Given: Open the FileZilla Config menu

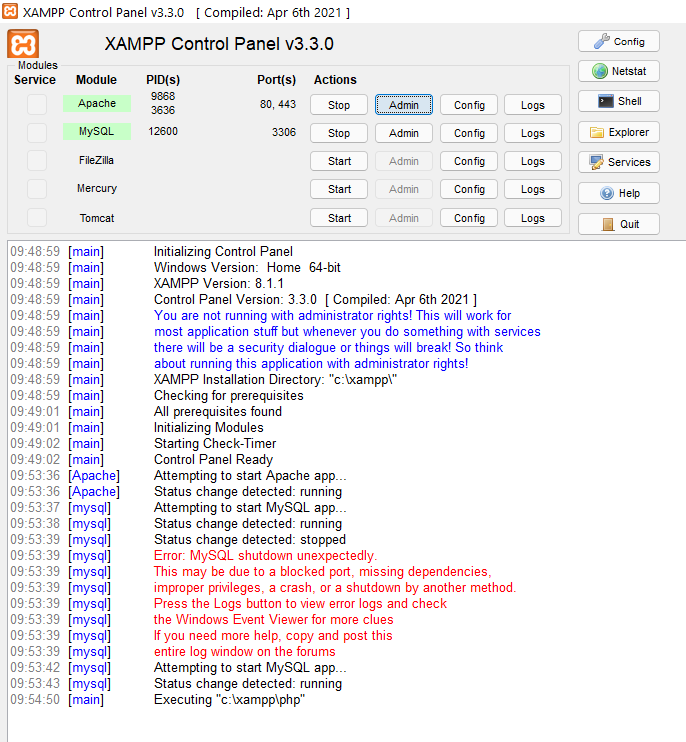Looking at the screenshot, I should pos(469,161).
